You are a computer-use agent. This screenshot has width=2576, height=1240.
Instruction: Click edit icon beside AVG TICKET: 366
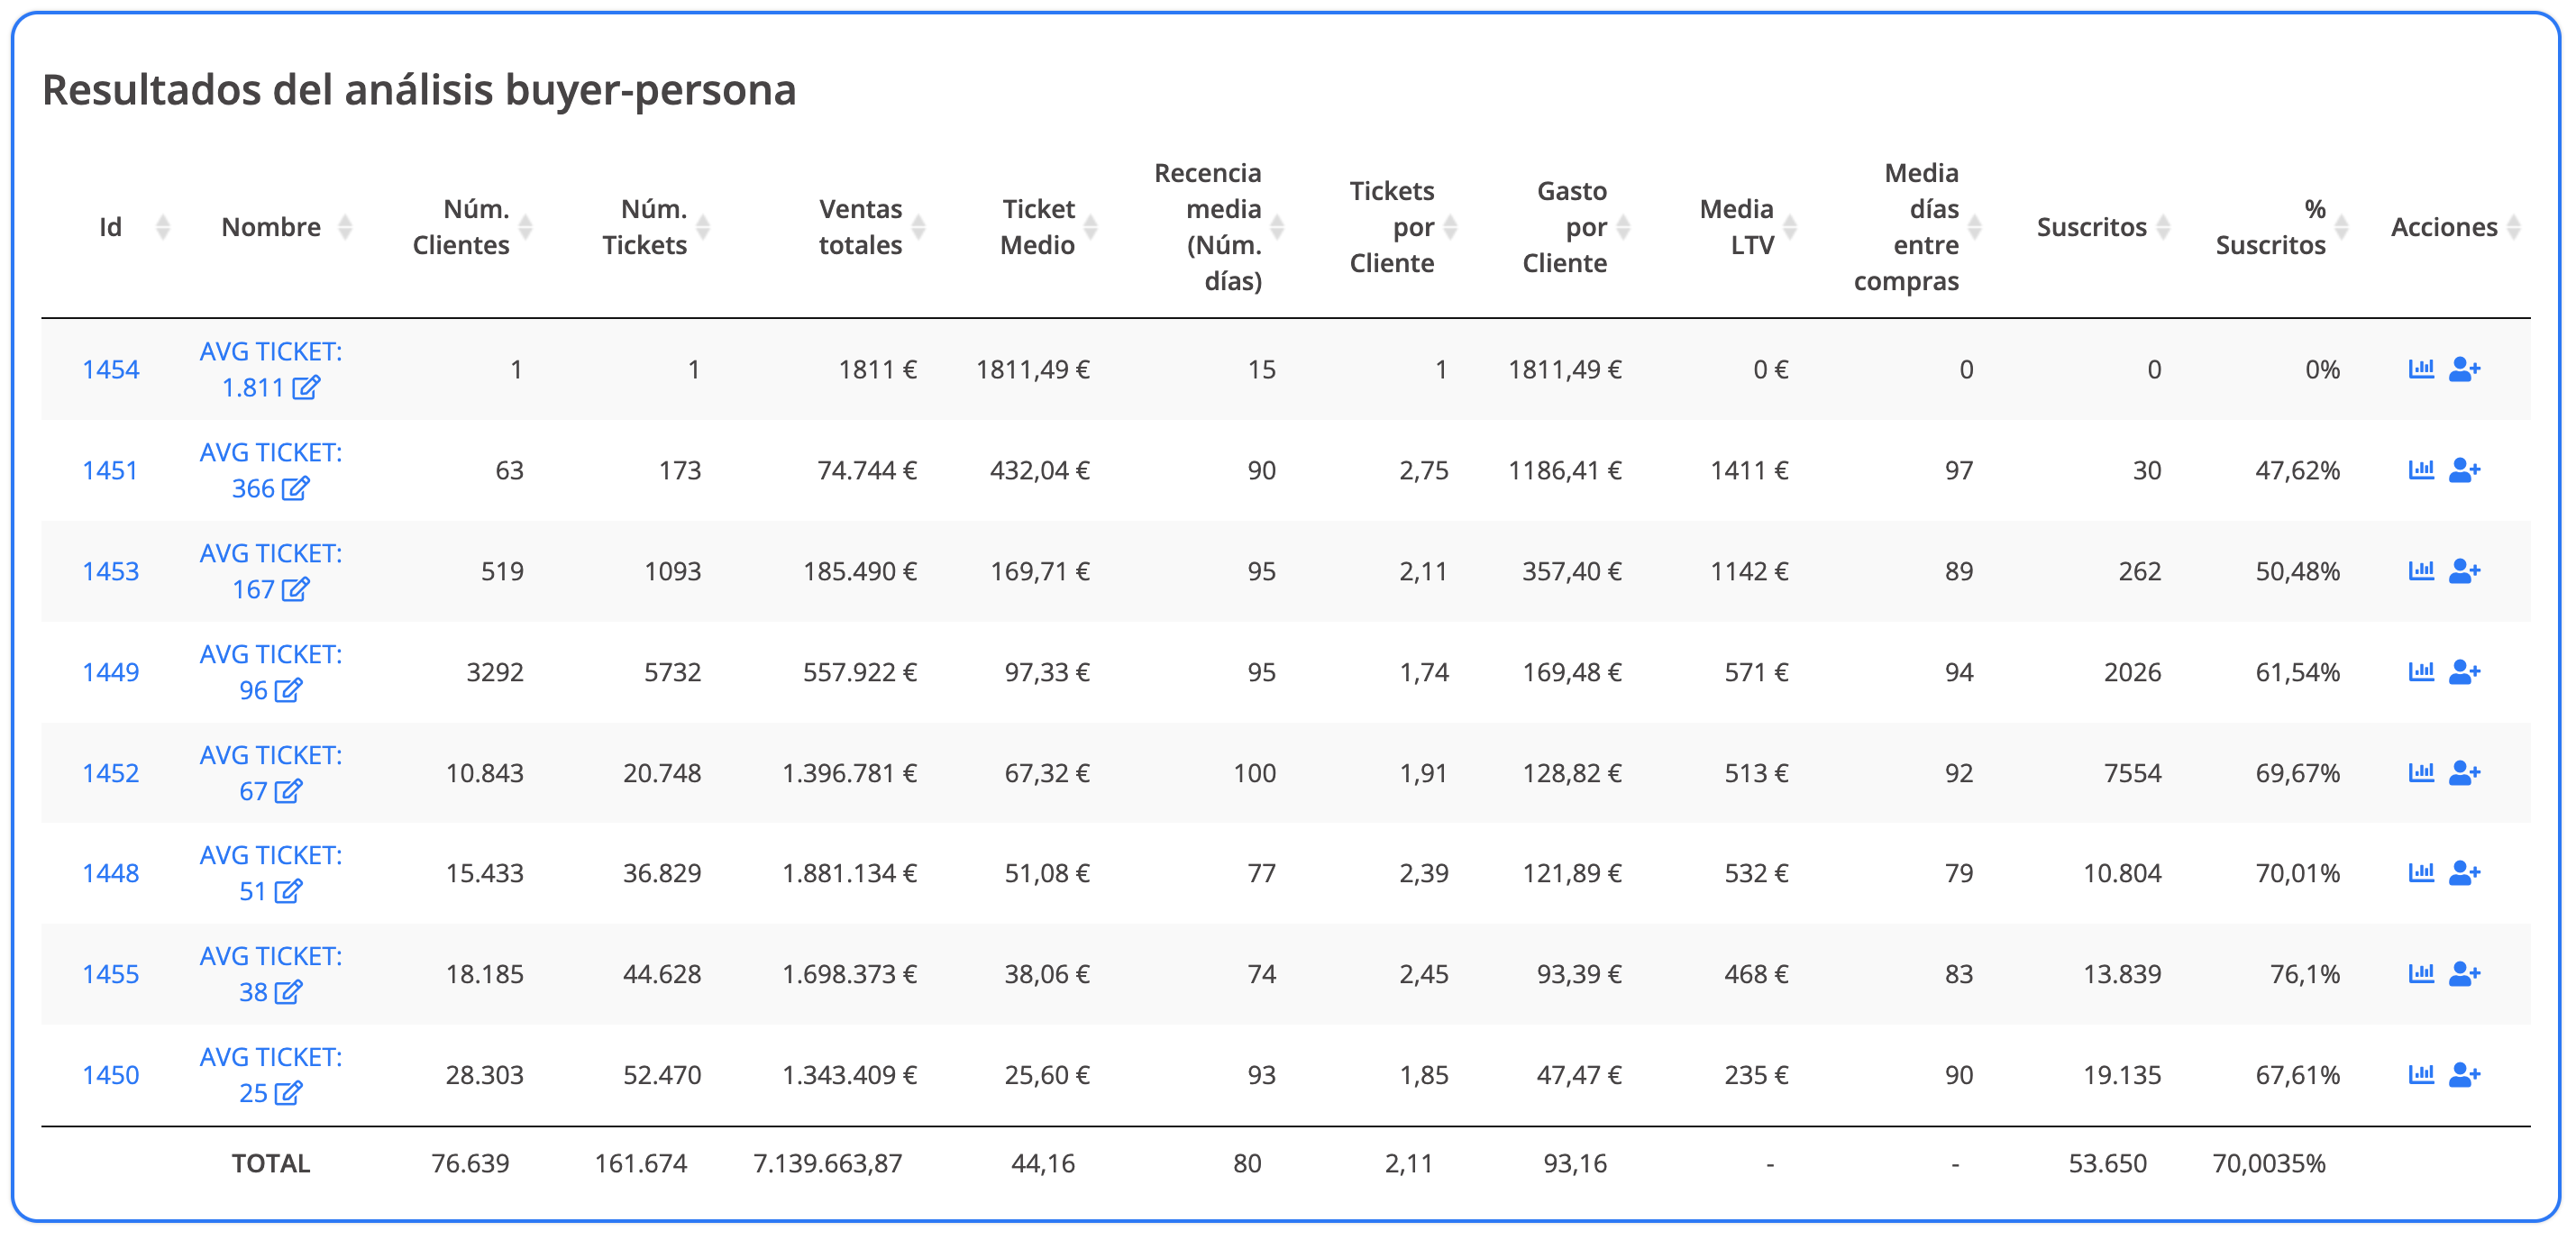click(295, 488)
